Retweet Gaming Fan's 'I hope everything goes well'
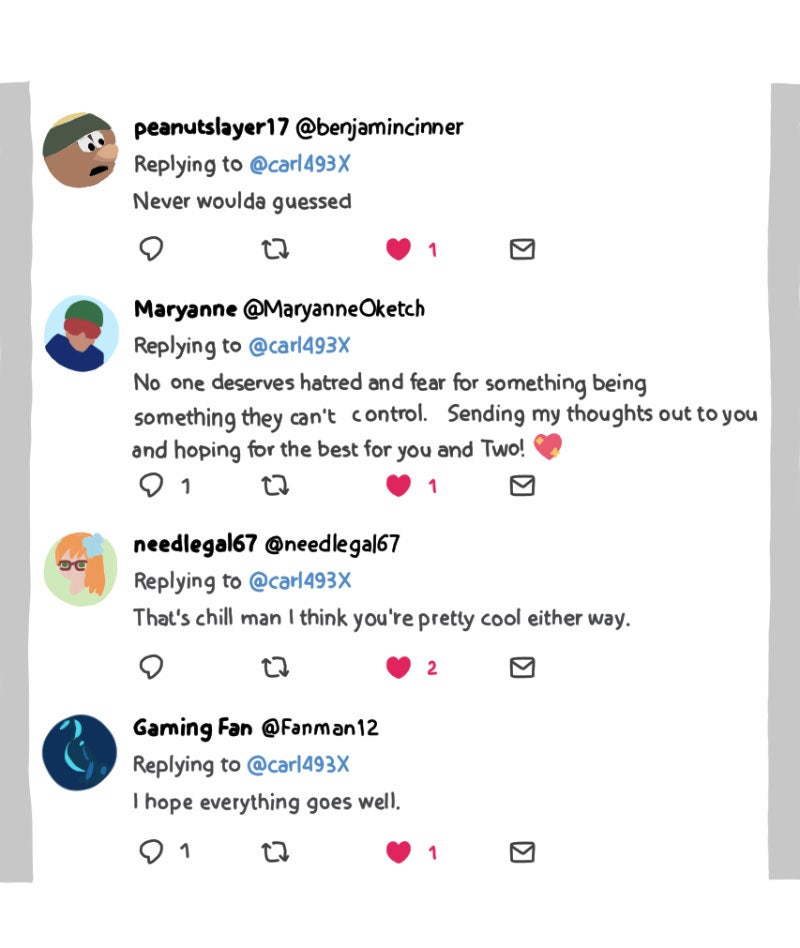This screenshot has height=948, width=800. click(x=275, y=852)
